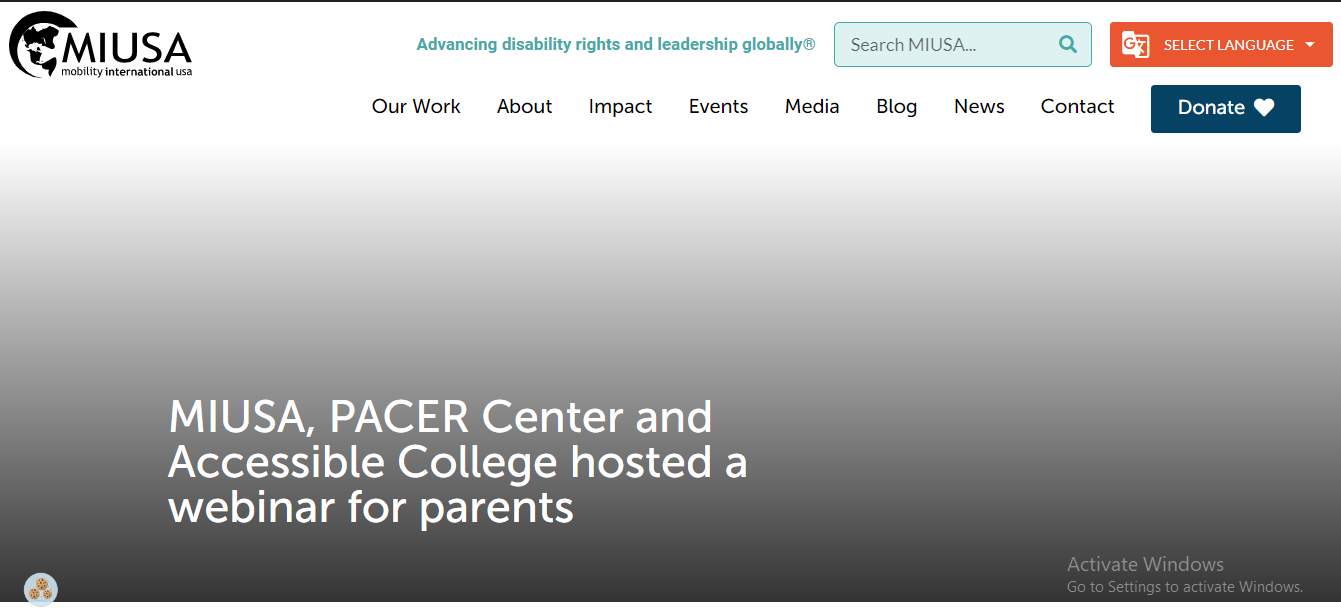Open the cookie consent widget

point(41,588)
